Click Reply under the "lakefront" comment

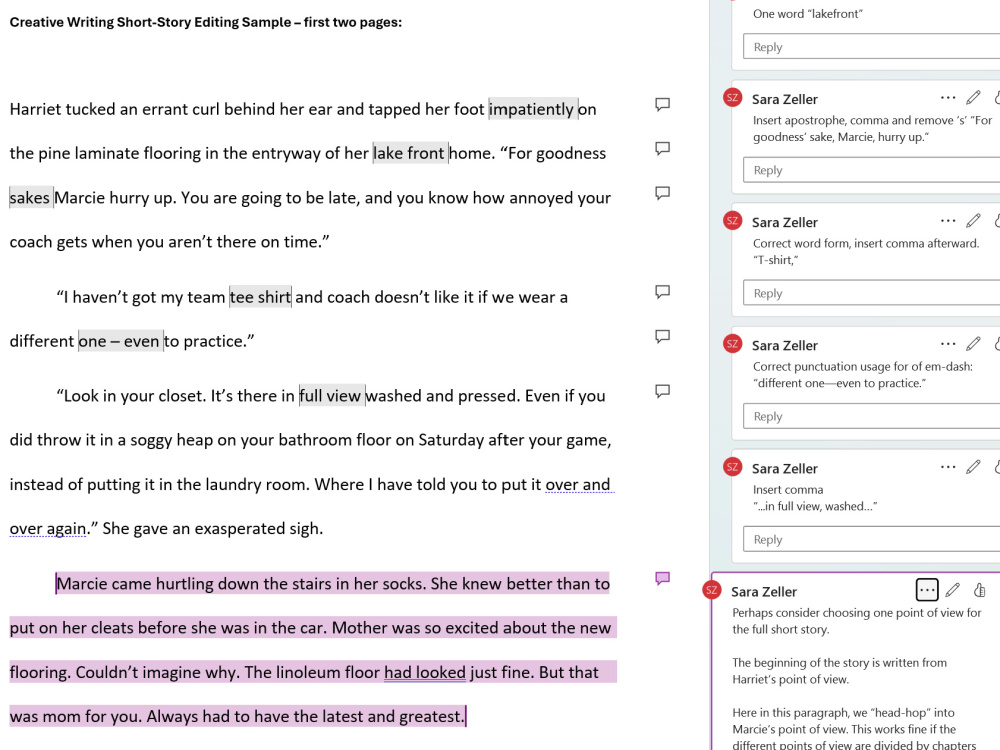coord(870,47)
